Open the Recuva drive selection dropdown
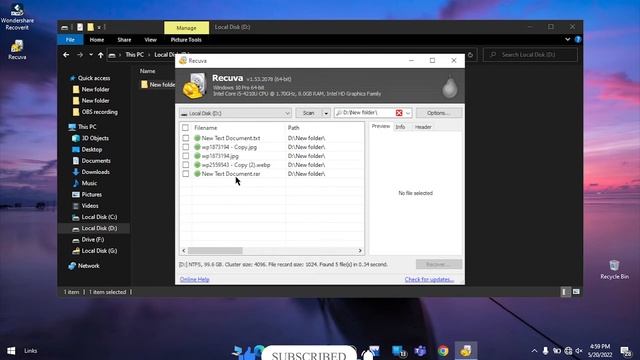This screenshot has height=360, width=640. pyautogui.click(x=236, y=113)
